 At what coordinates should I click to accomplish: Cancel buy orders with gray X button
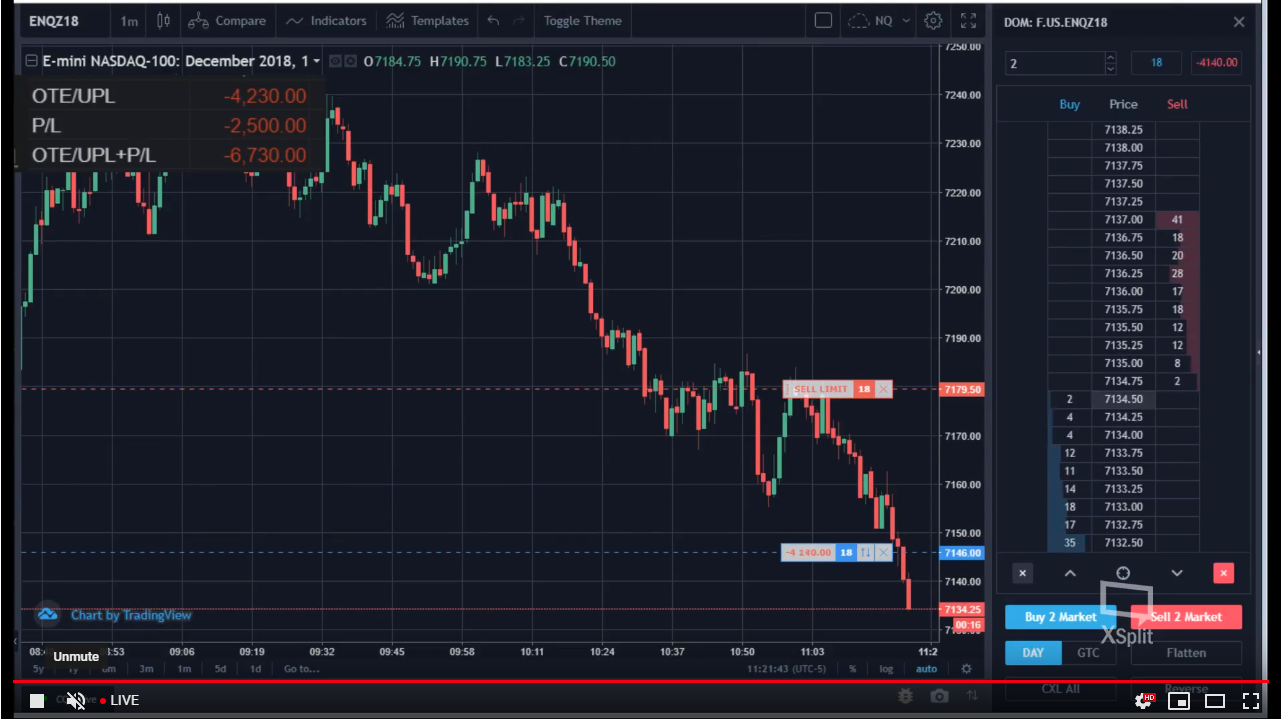tap(1022, 573)
